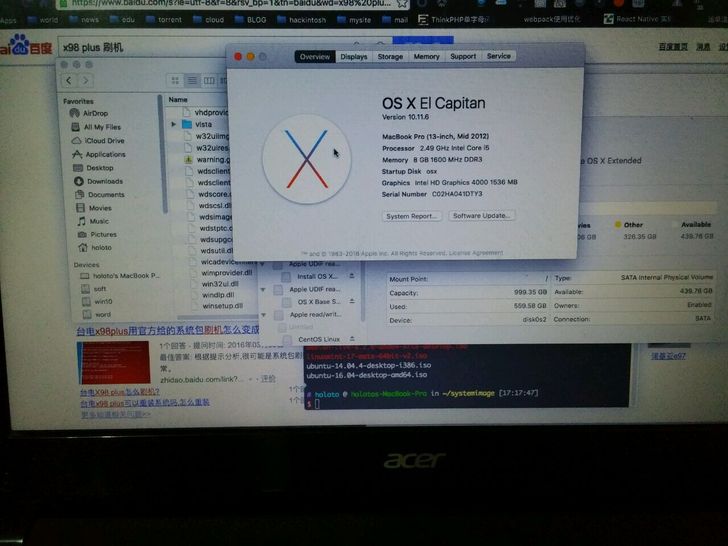Open the mysite bookmark folder
Viewport: 728px width, 546px height.
(354, 20)
